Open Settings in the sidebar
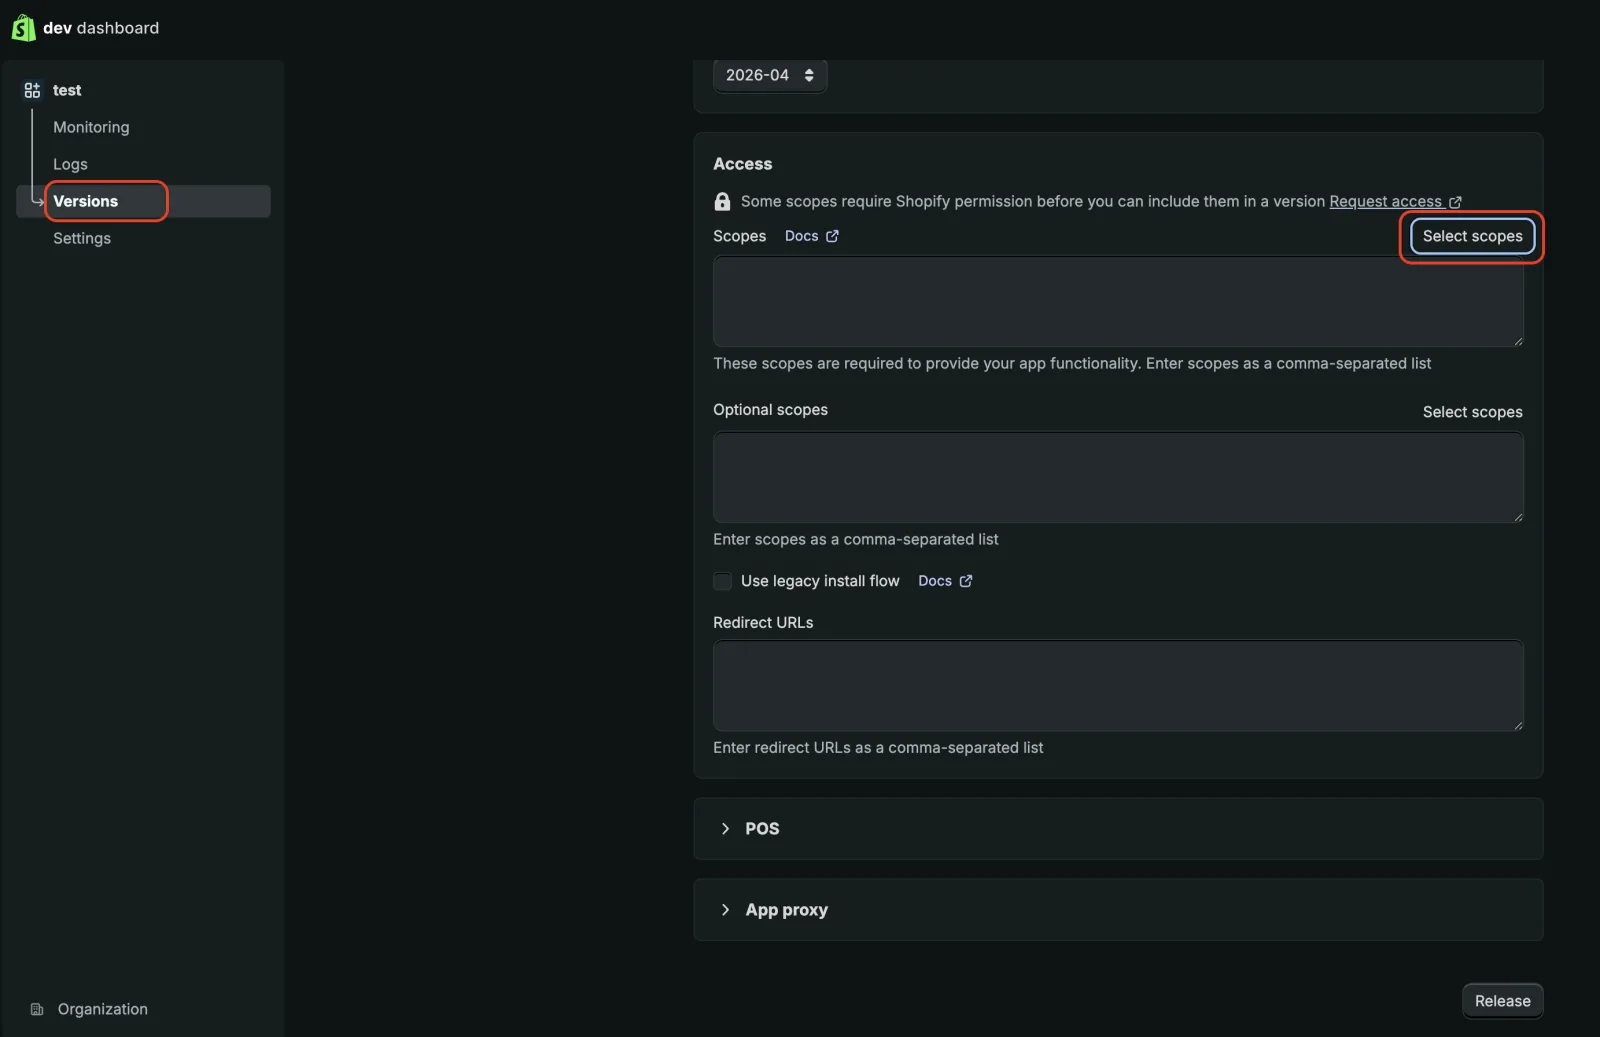 pyautogui.click(x=82, y=238)
